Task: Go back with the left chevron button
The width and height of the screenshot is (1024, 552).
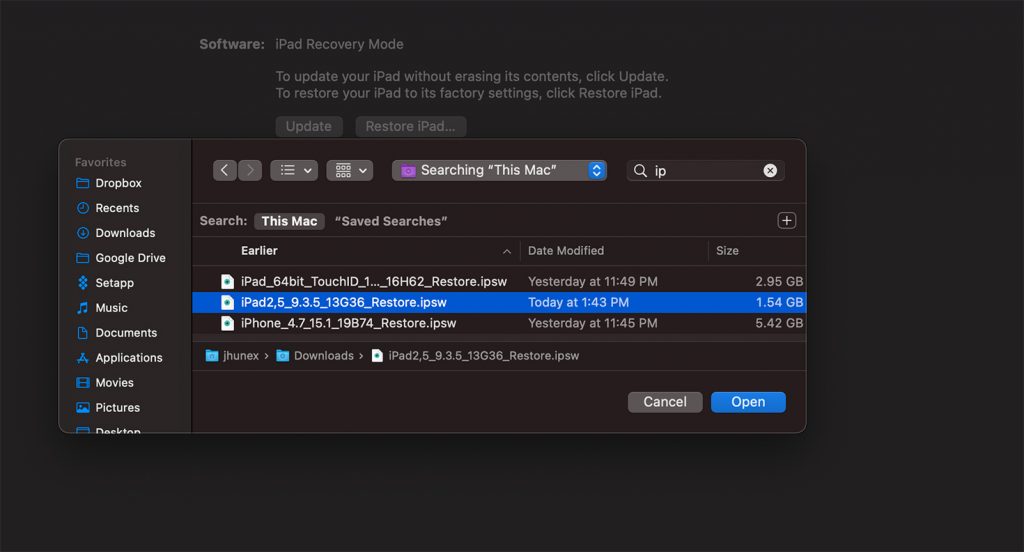Action: 225,170
